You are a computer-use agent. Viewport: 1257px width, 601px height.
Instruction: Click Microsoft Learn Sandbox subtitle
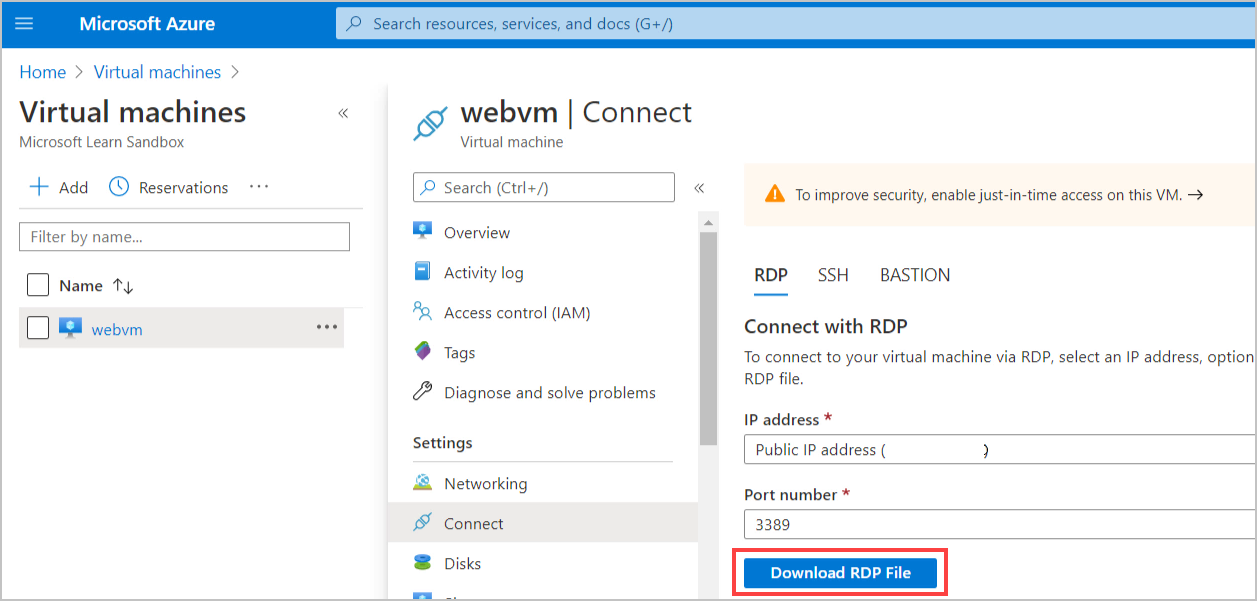tap(102, 142)
